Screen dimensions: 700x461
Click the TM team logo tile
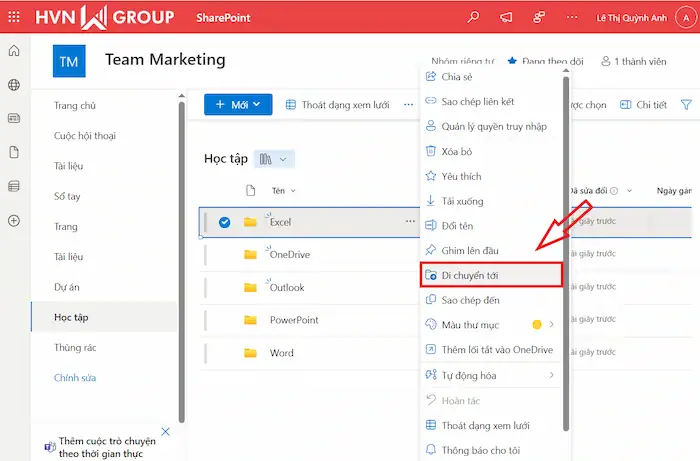click(69, 62)
